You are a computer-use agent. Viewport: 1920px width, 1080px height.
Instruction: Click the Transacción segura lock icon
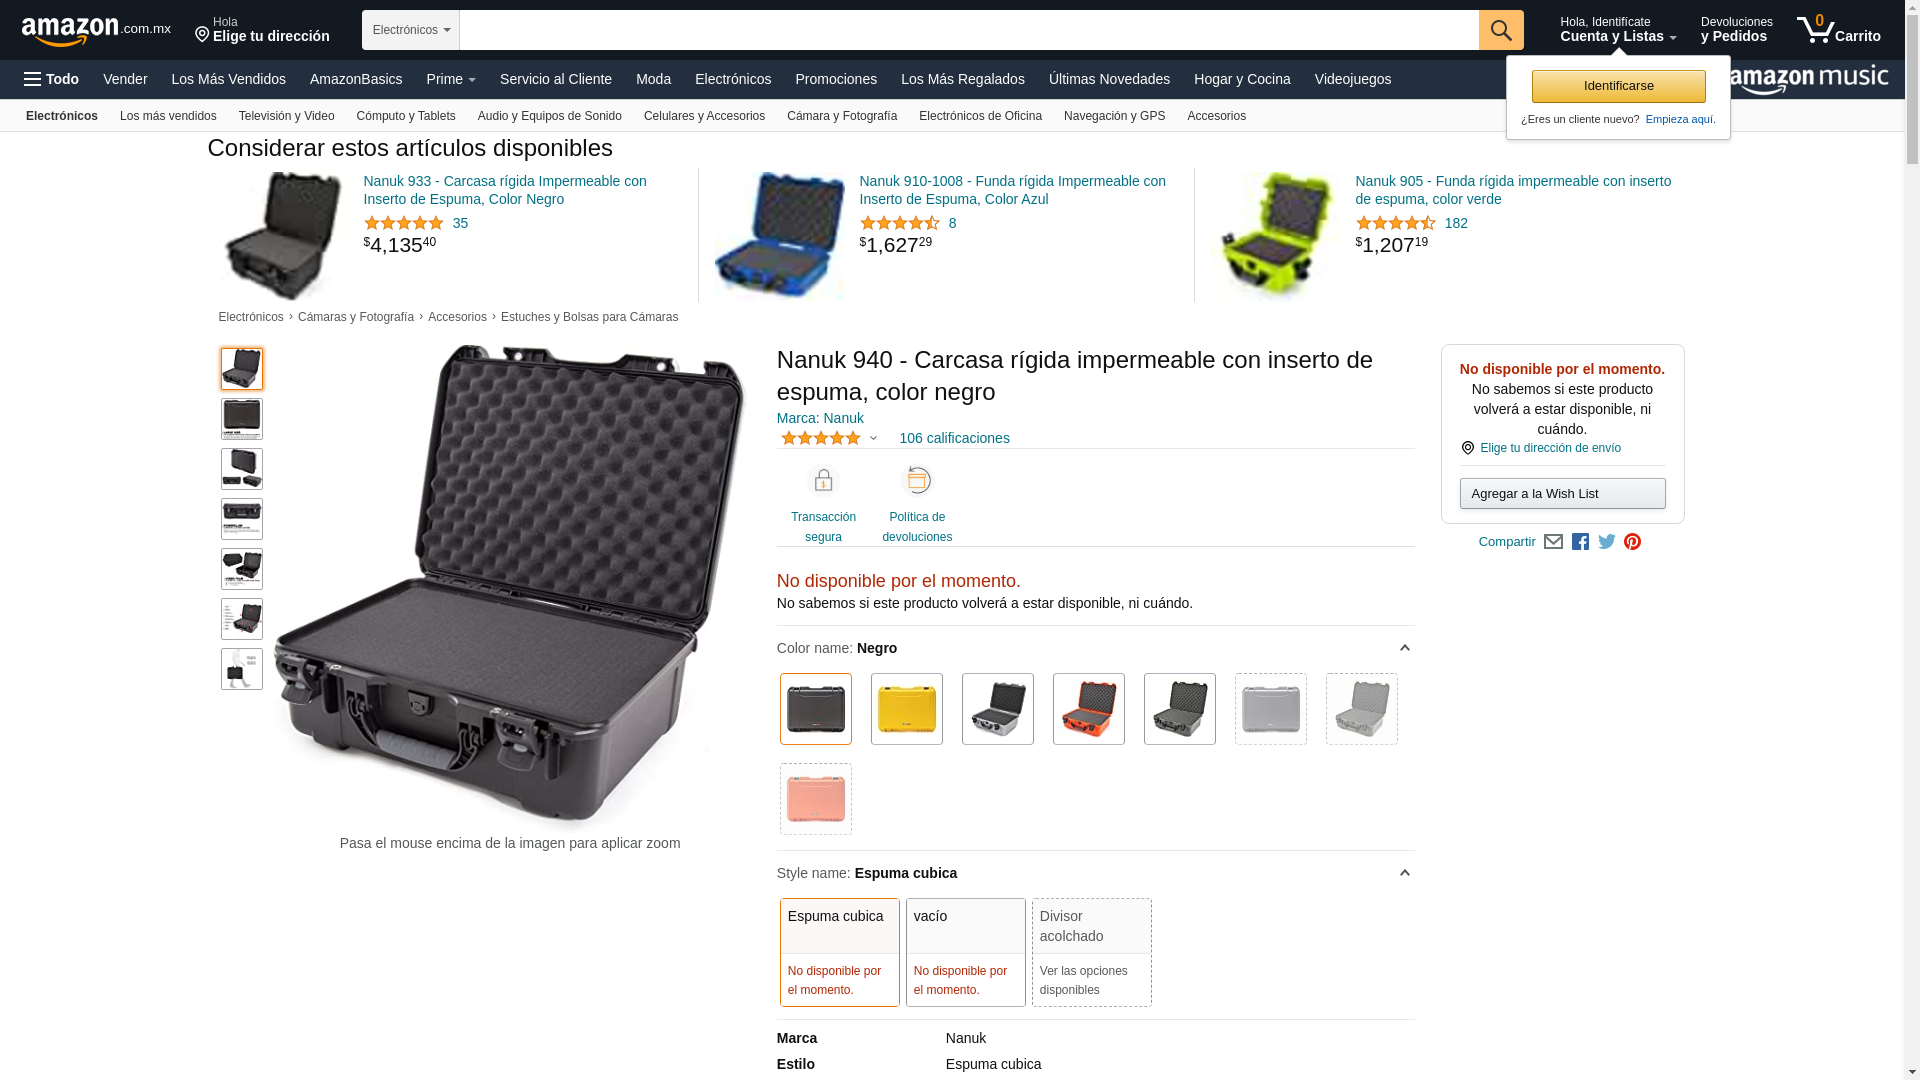[x=823, y=481]
